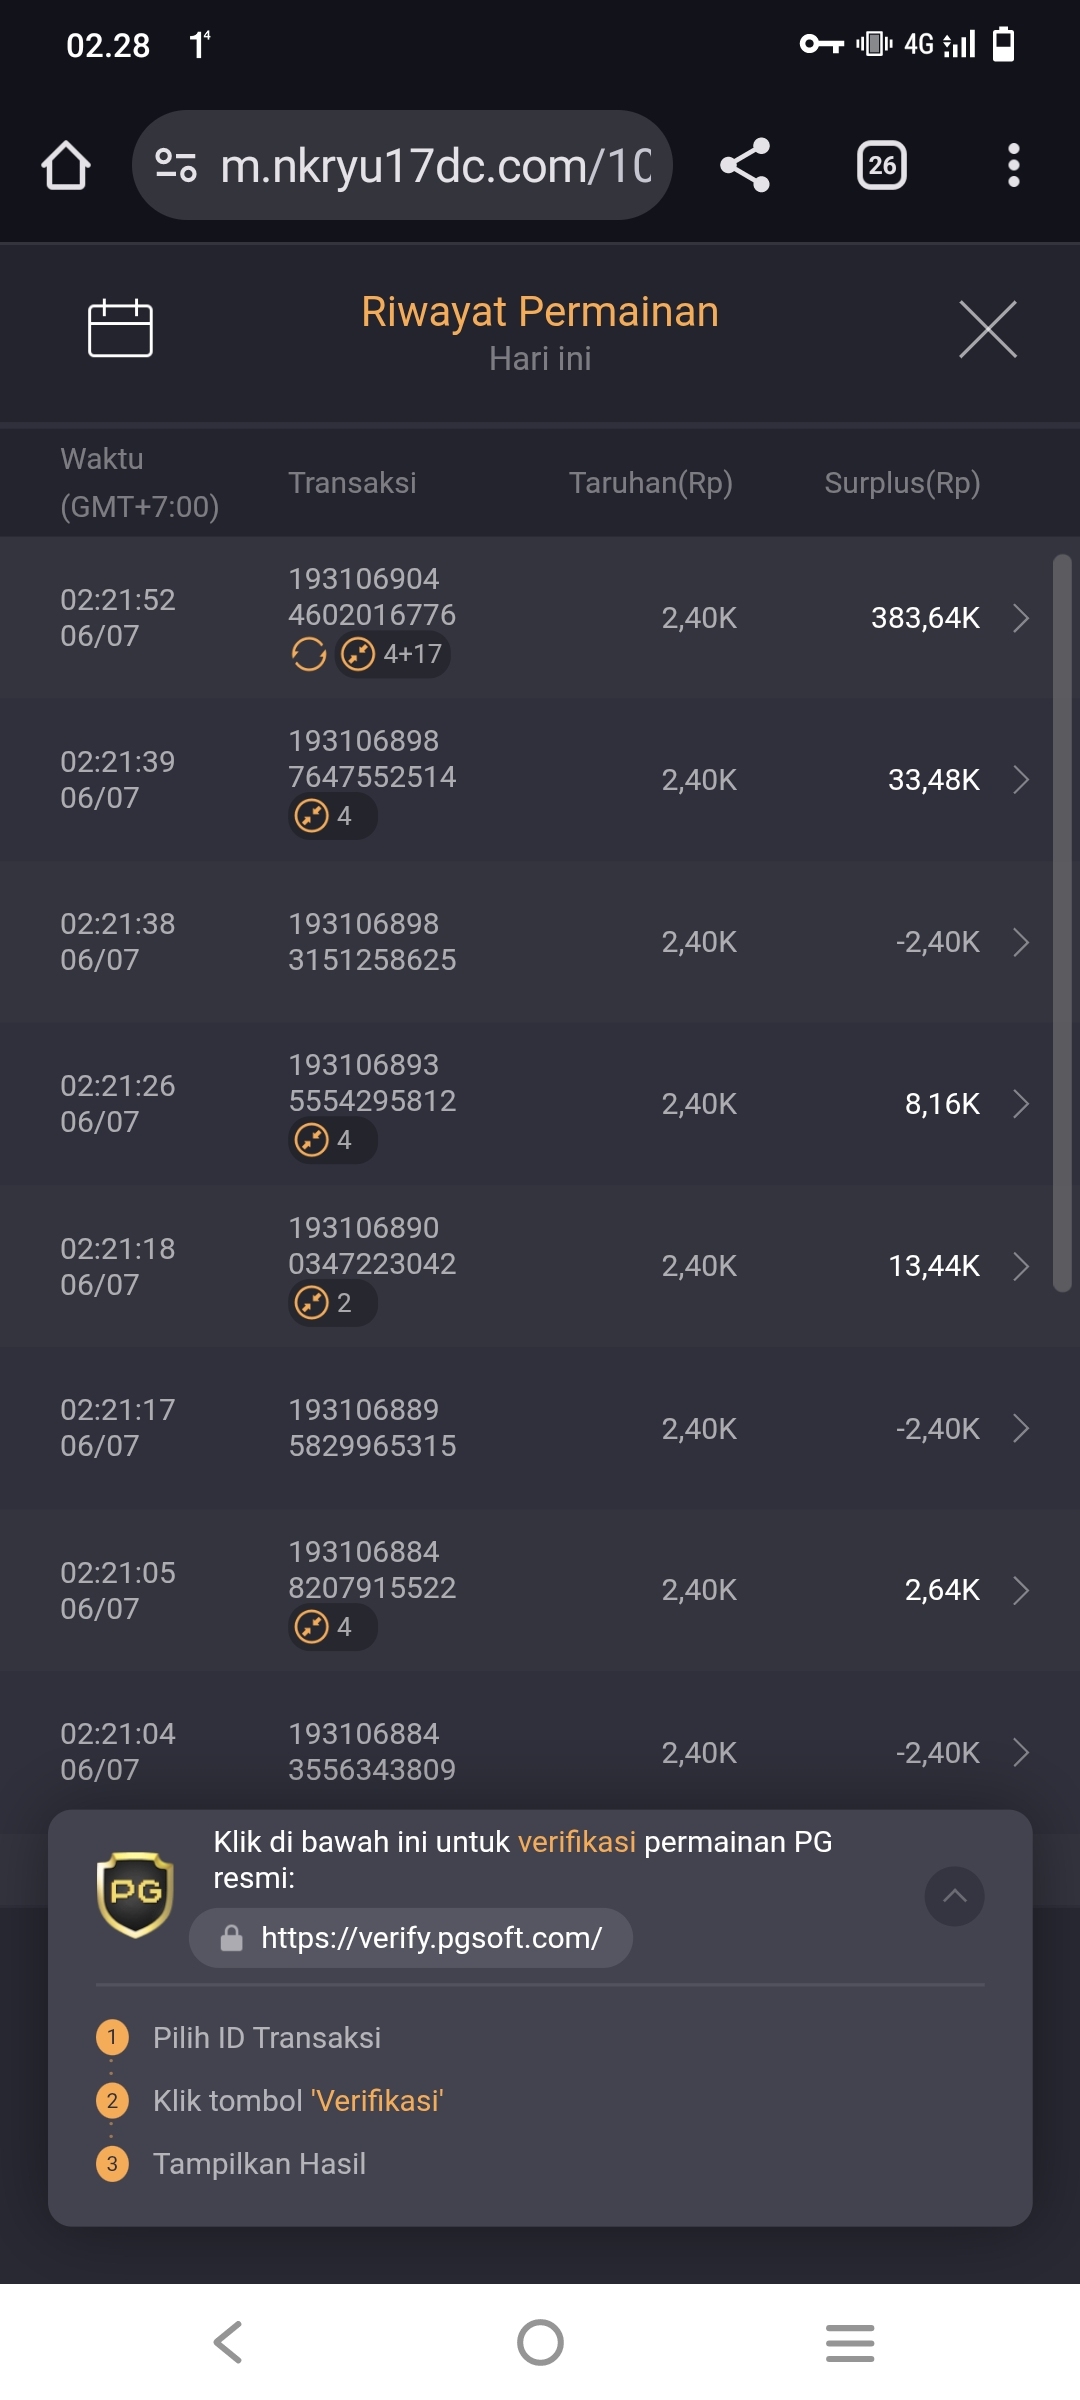This screenshot has width=1080, height=2400.
Task: Open the calendar date filter icon
Action: pyautogui.click(x=120, y=328)
